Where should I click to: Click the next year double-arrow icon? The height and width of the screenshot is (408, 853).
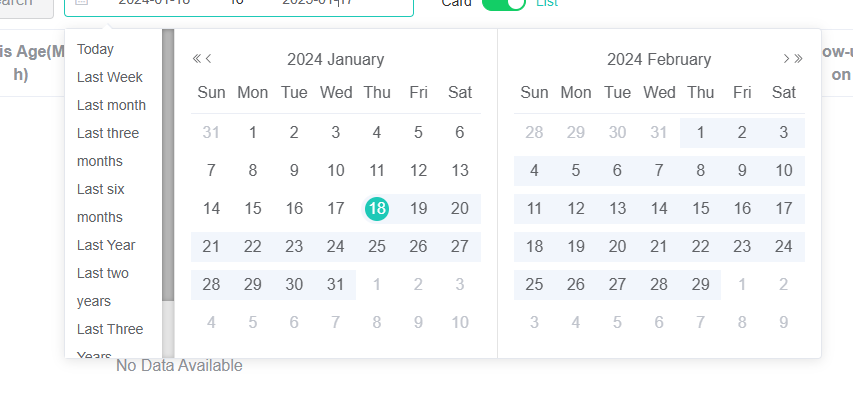click(798, 59)
